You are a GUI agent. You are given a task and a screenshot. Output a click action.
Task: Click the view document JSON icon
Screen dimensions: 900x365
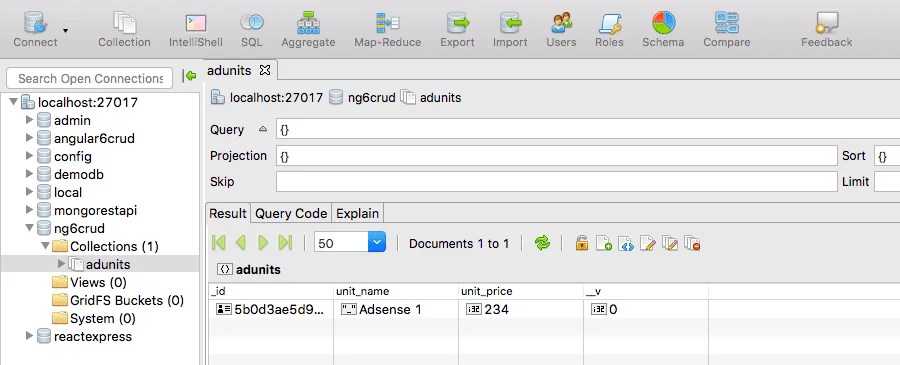(x=626, y=243)
